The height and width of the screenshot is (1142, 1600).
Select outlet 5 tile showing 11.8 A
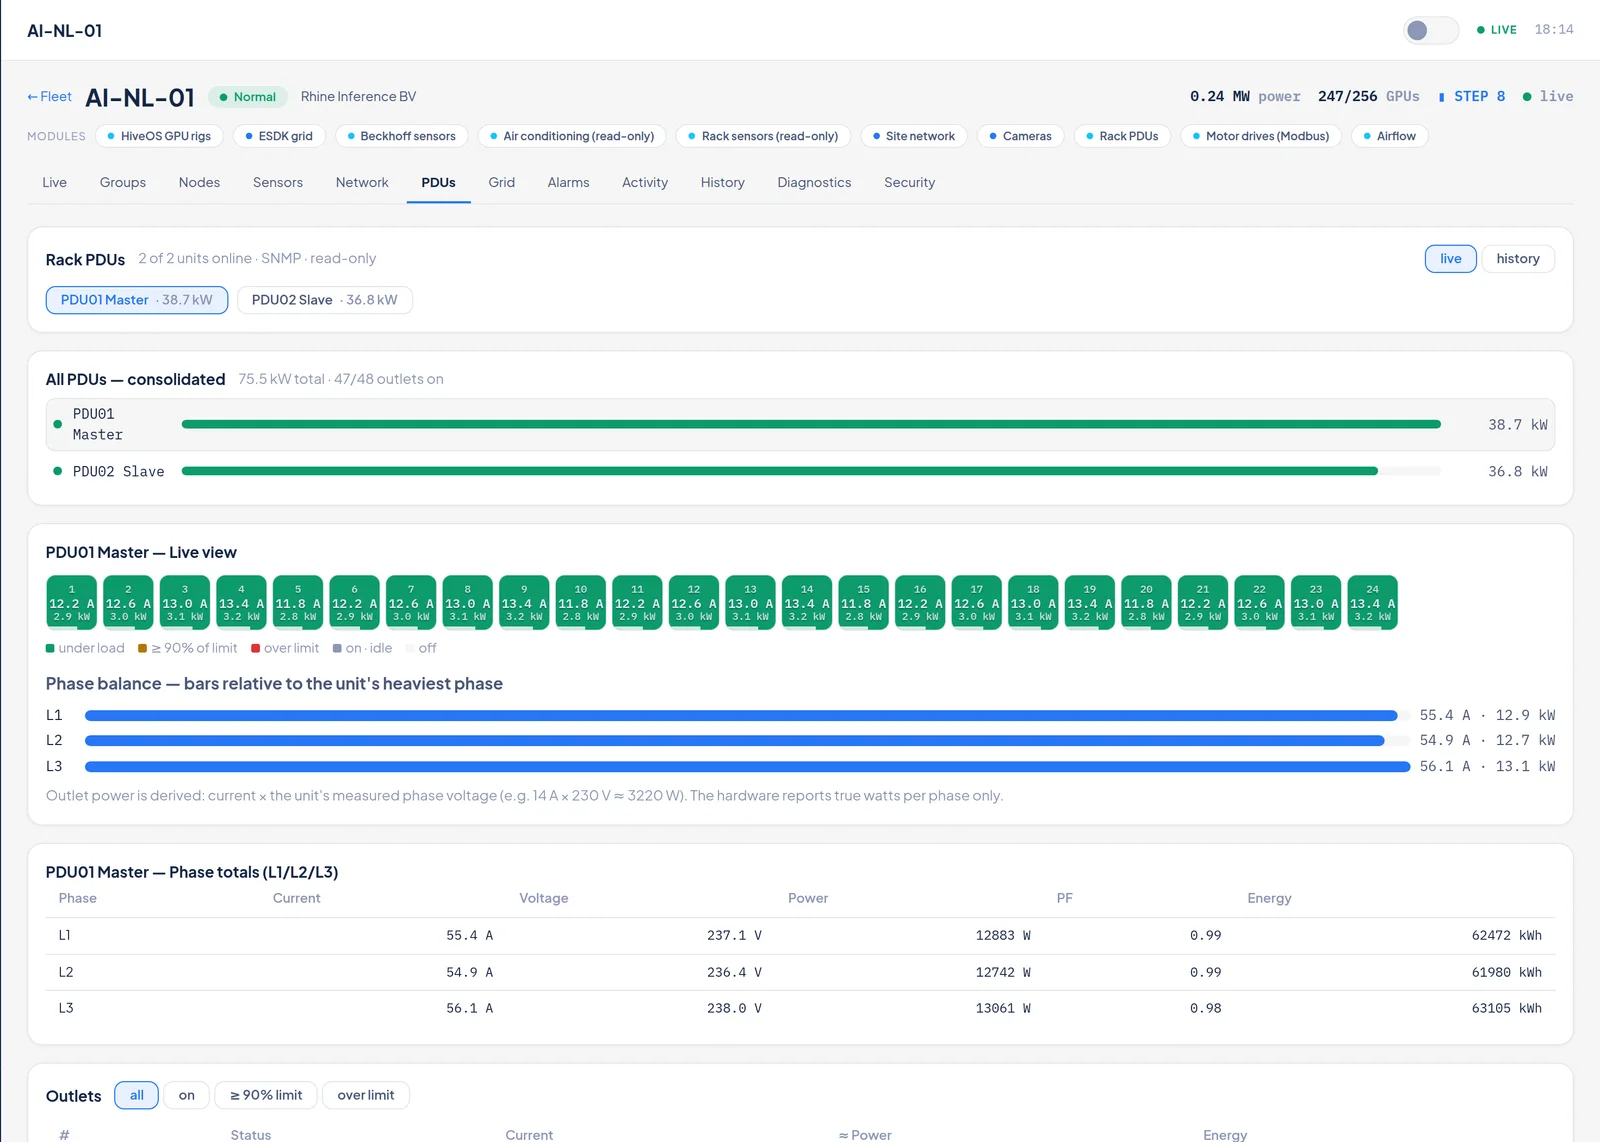(298, 602)
